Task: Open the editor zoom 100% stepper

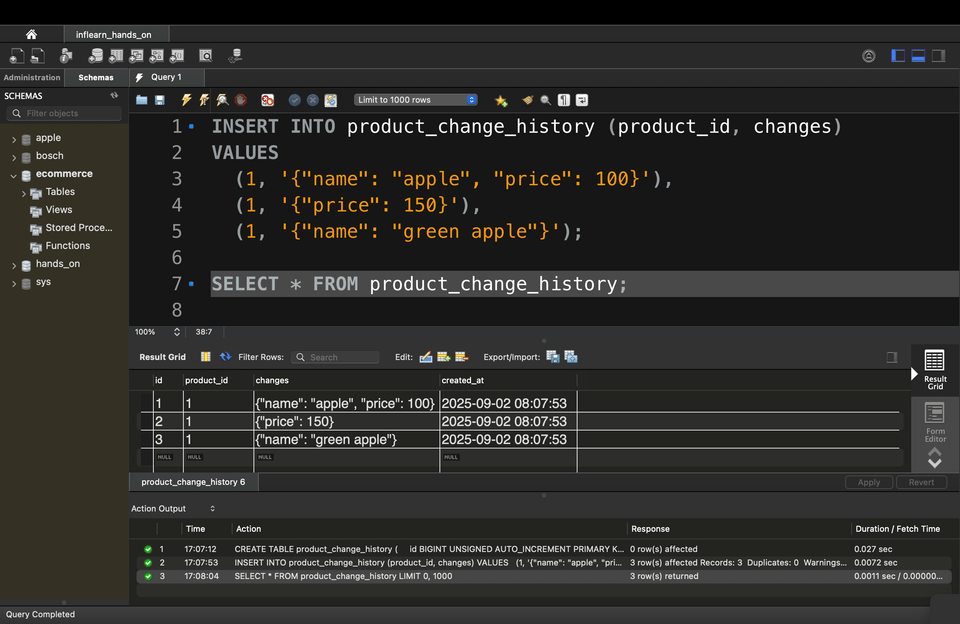Action: point(177,332)
